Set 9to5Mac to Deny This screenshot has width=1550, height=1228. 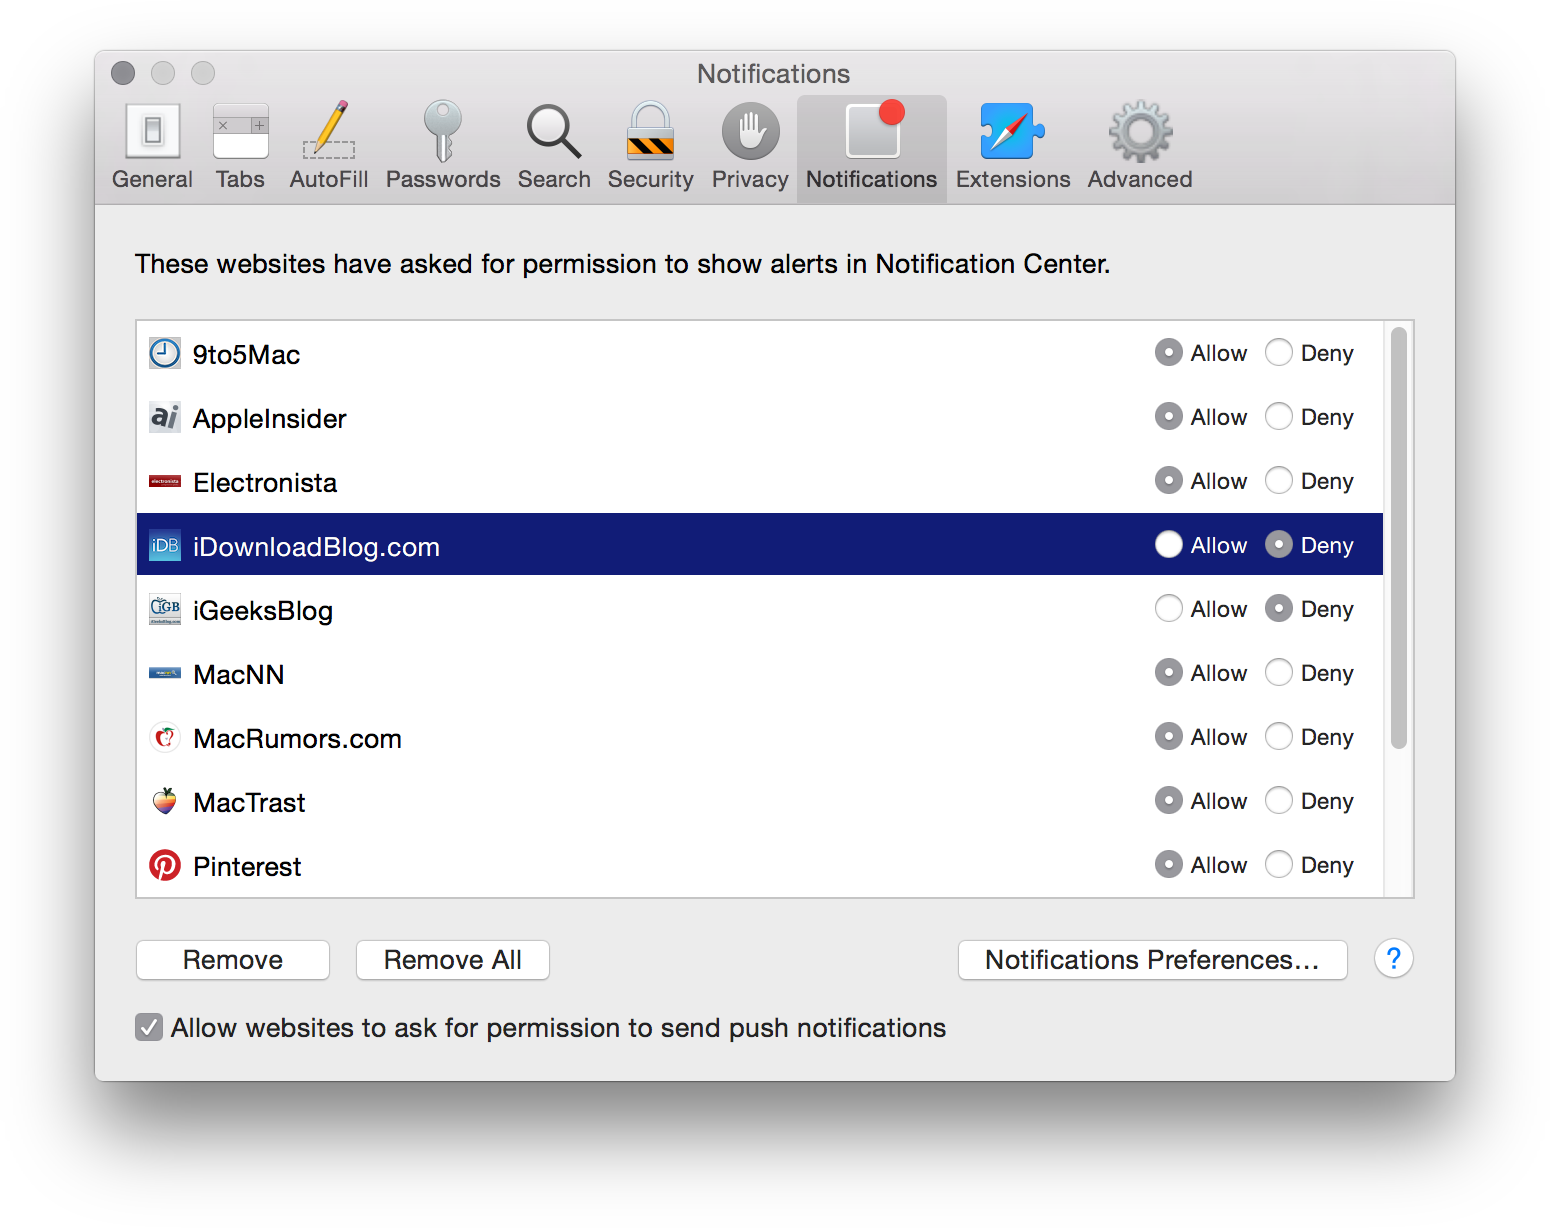click(x=1279, y=352)
